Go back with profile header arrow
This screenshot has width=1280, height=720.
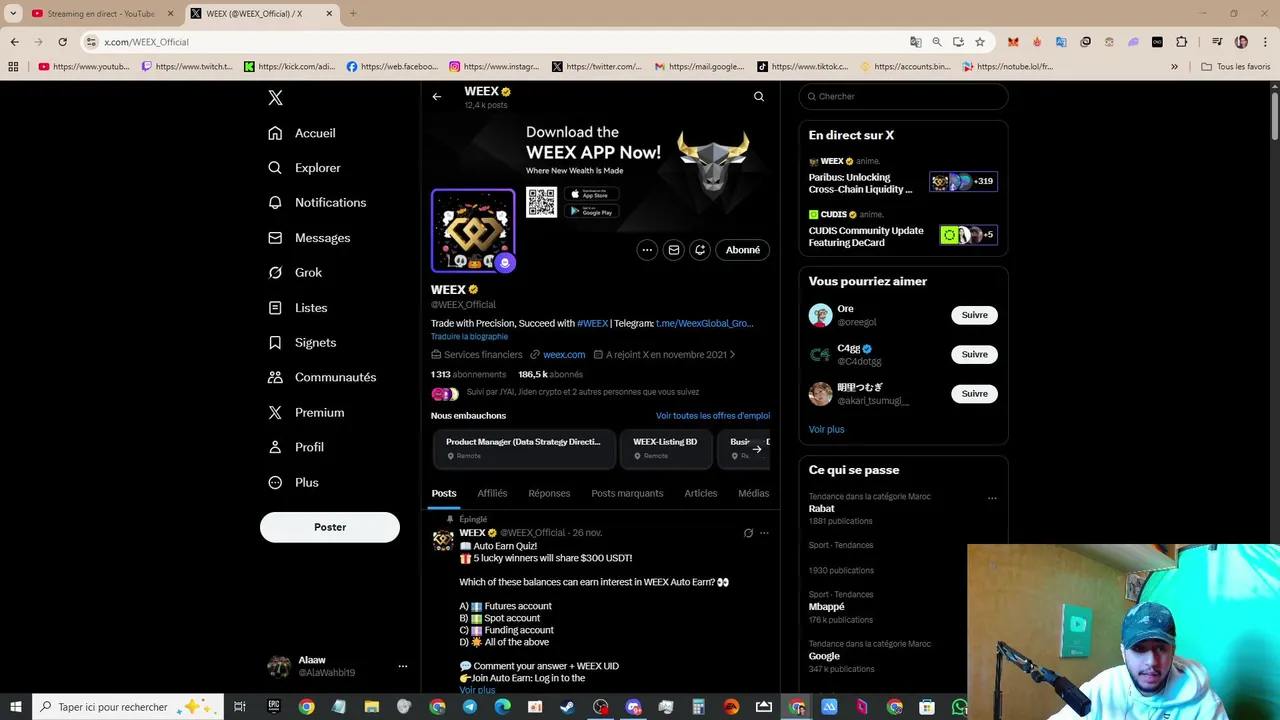437,97
